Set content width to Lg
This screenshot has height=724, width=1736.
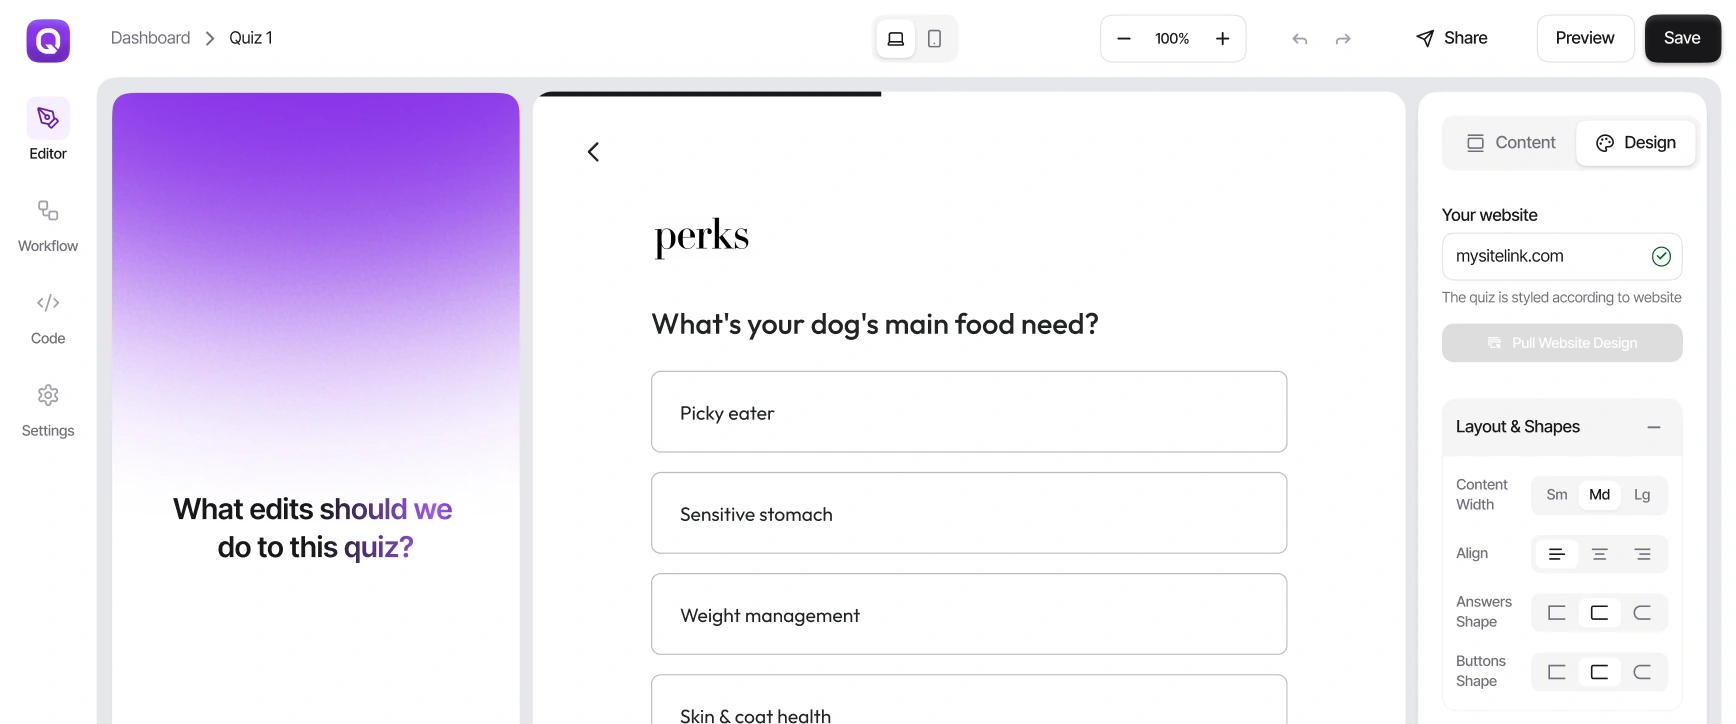click(1642, 495)
